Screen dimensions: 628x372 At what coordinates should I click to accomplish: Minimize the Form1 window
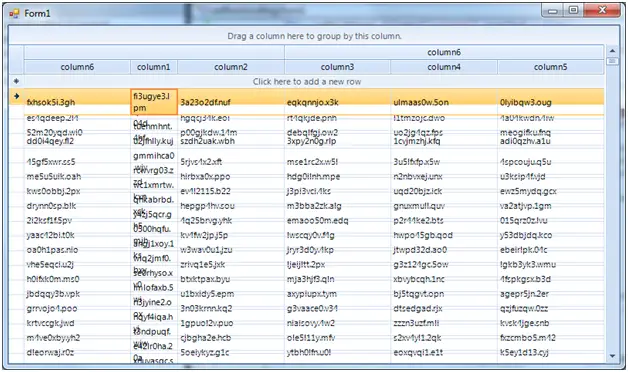pyautogui.click(x=553, y=11)
